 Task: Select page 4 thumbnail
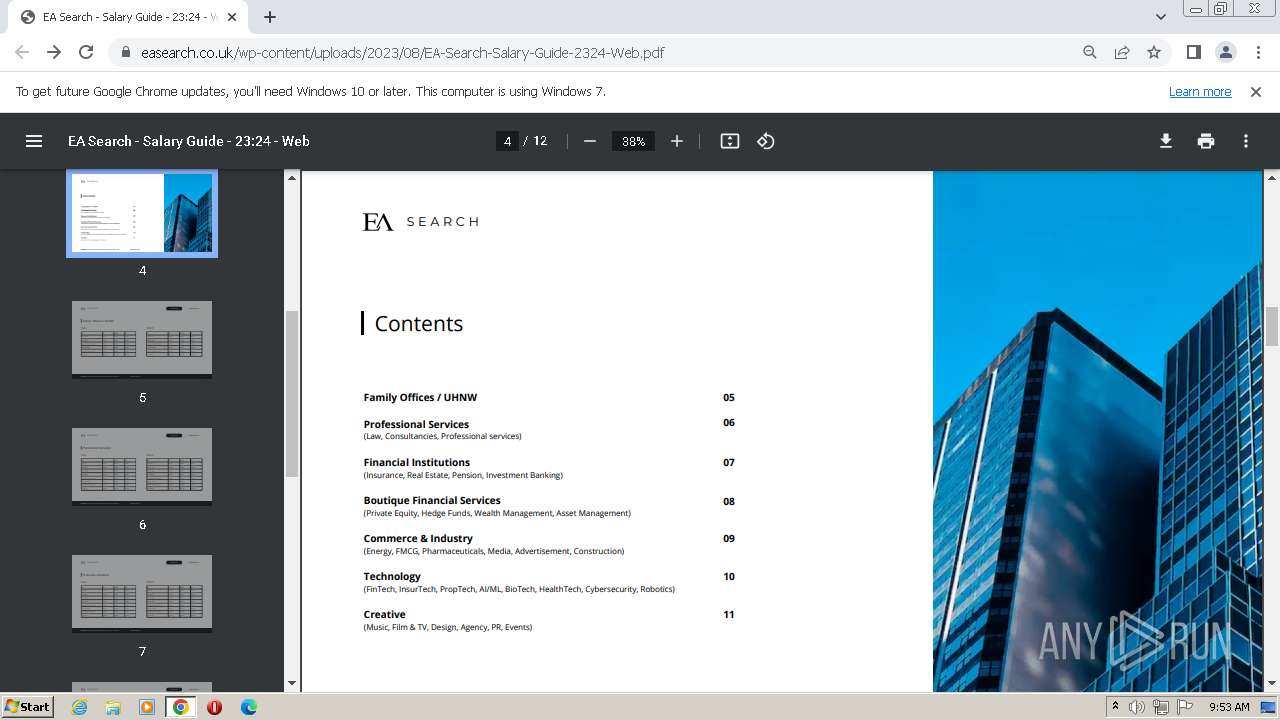(x=142, y=213)
